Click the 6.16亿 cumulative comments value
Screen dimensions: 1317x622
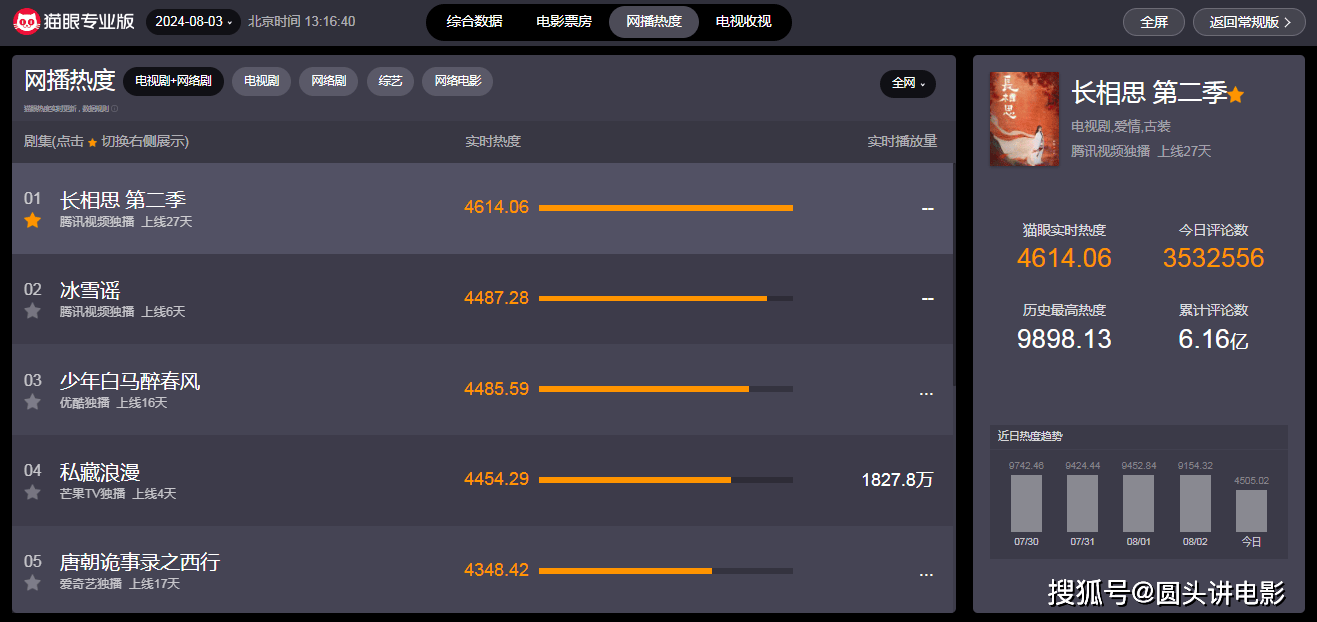(x=1213, y=339)
